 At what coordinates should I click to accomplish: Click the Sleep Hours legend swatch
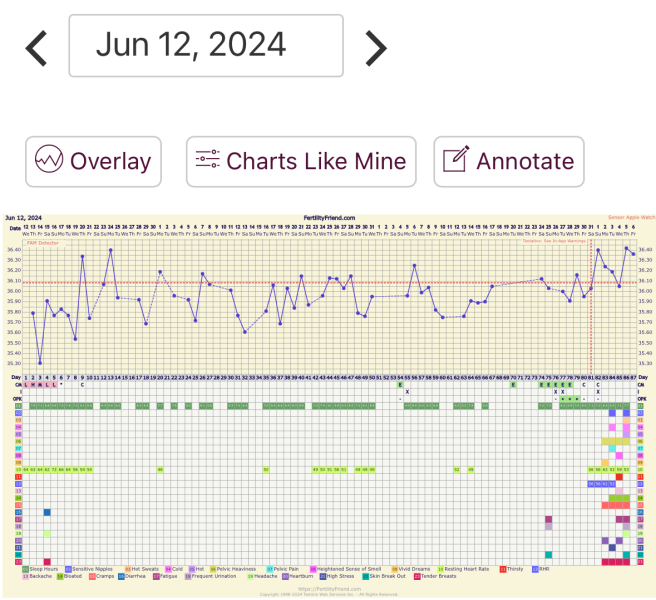coord(25,569)
